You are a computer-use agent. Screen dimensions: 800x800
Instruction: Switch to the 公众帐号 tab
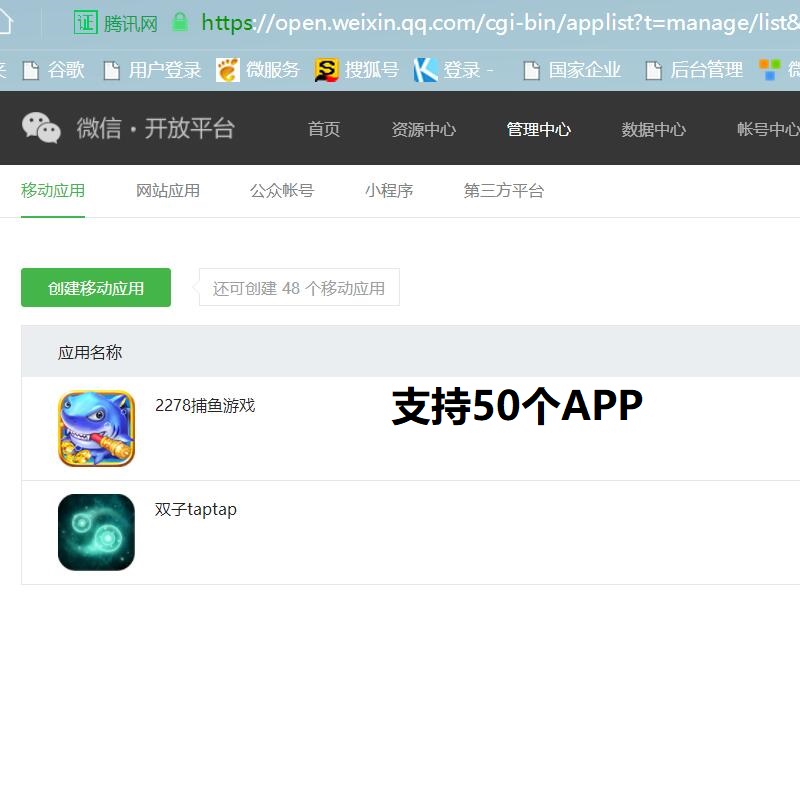tap(282, 191)
